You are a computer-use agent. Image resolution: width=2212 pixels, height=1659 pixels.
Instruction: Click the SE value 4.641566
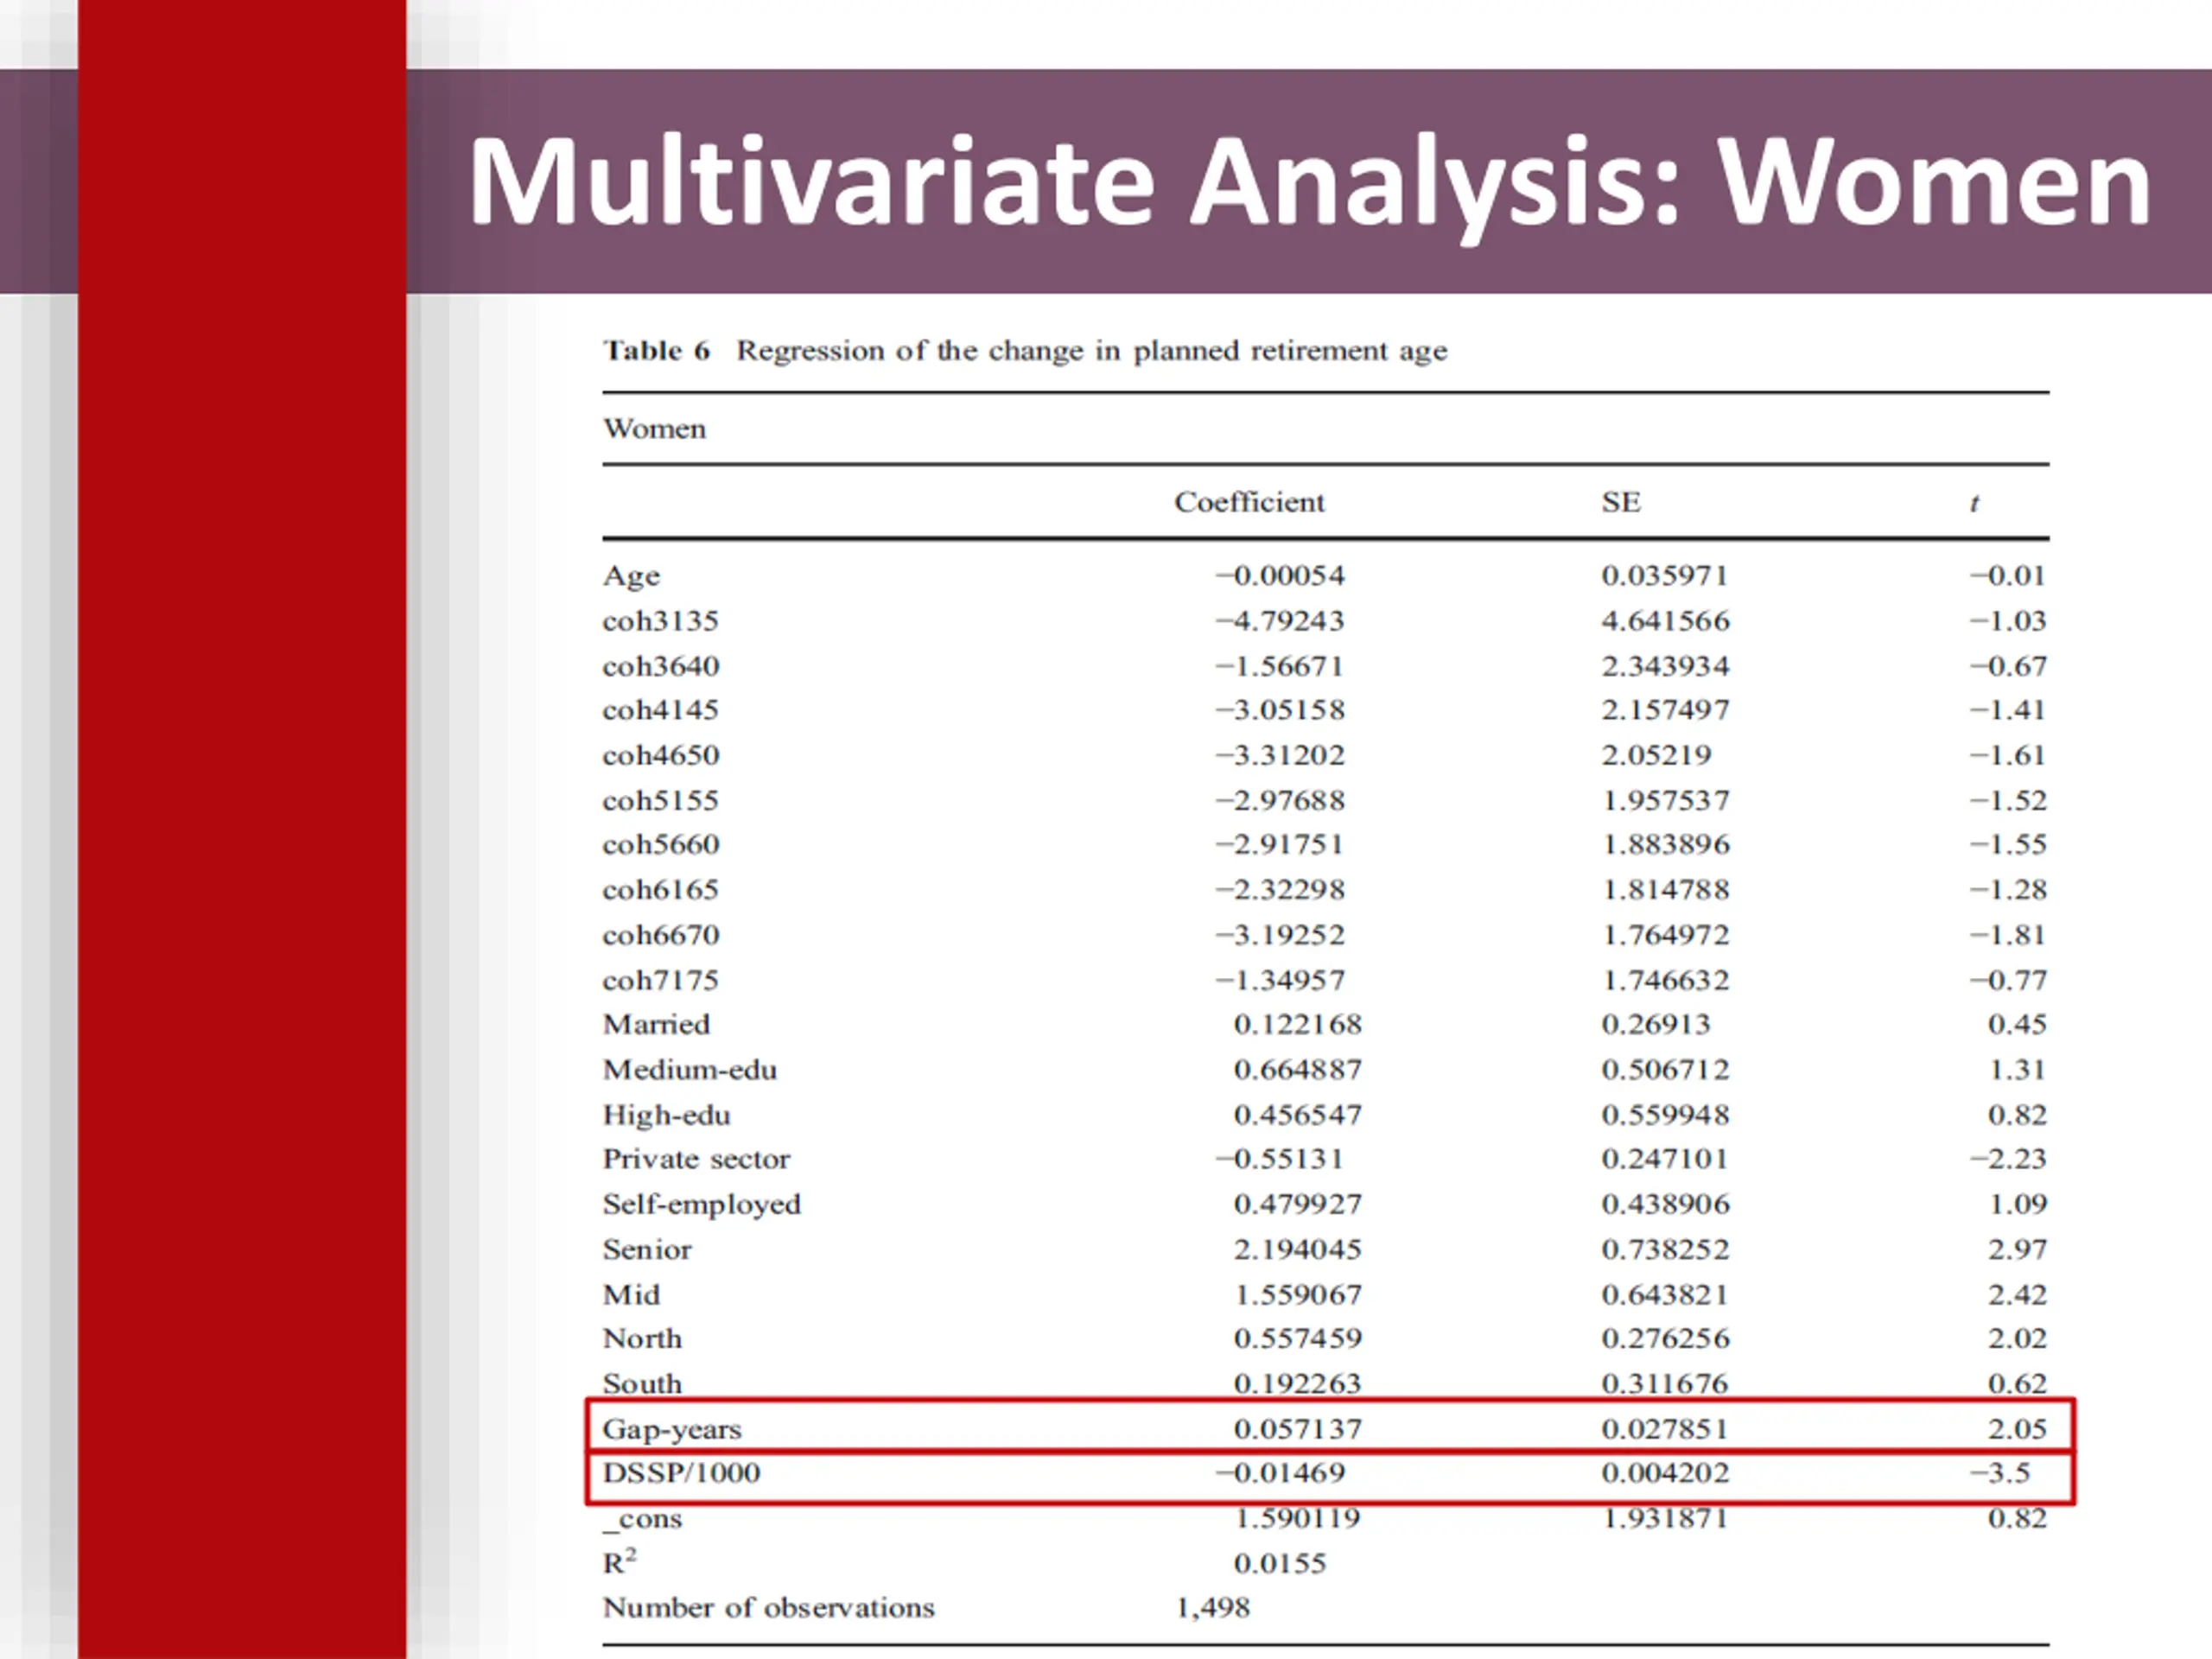[1665, 621]
